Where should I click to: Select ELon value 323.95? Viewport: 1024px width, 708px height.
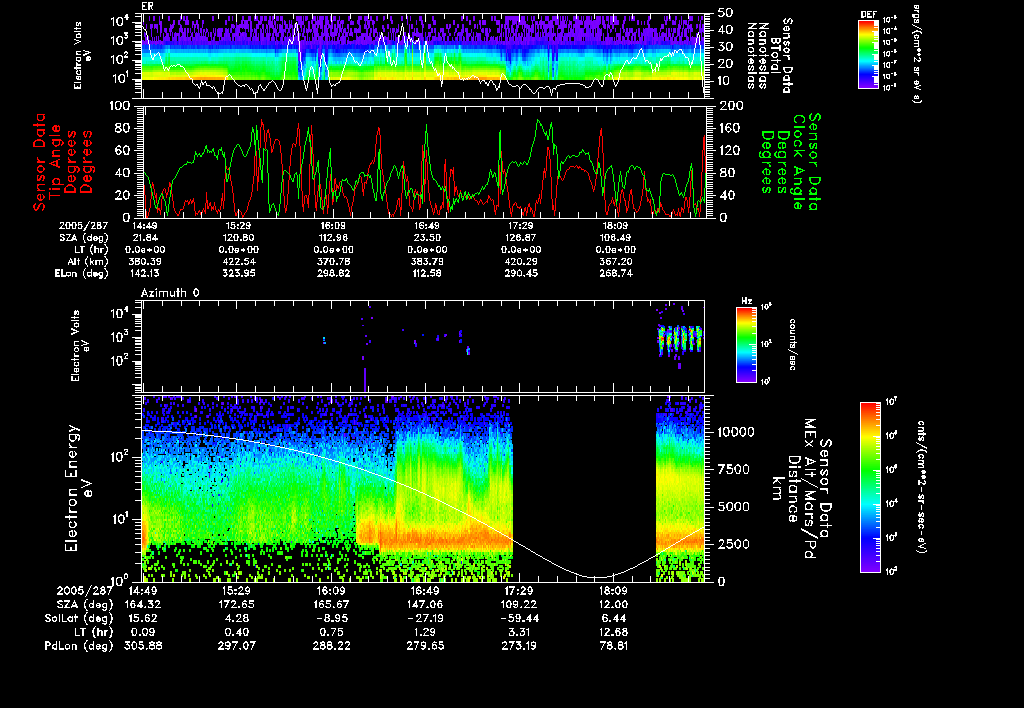238,274
